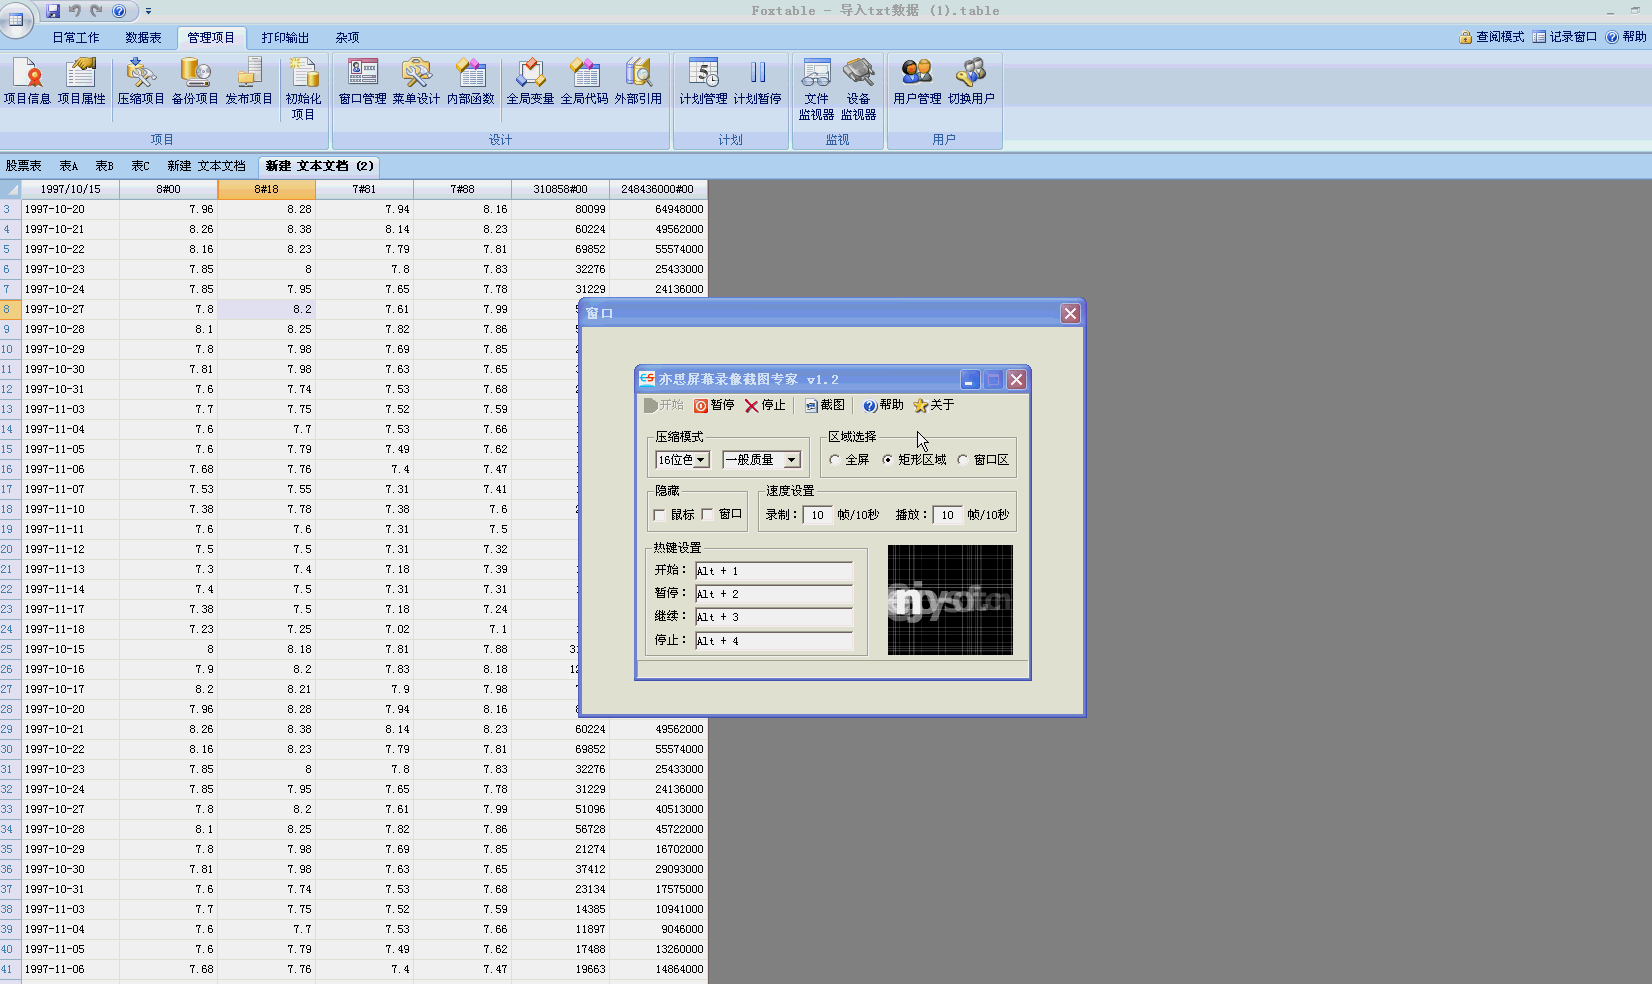The width and height of the screenshot is (1652, 984).
Task: Open 菜单设计 menu design
Action: [x=416, y=81]
